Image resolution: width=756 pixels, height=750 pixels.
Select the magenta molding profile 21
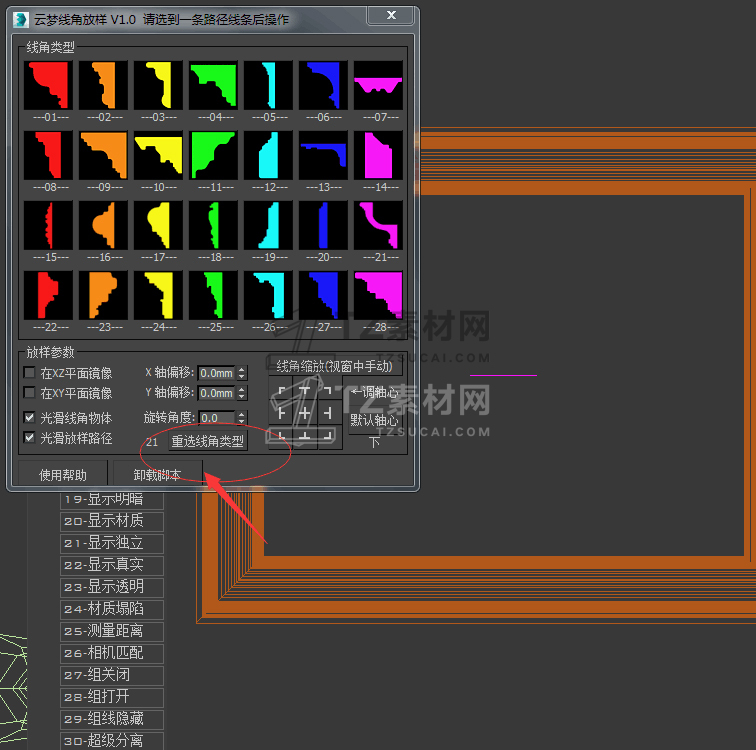point(378,225)
